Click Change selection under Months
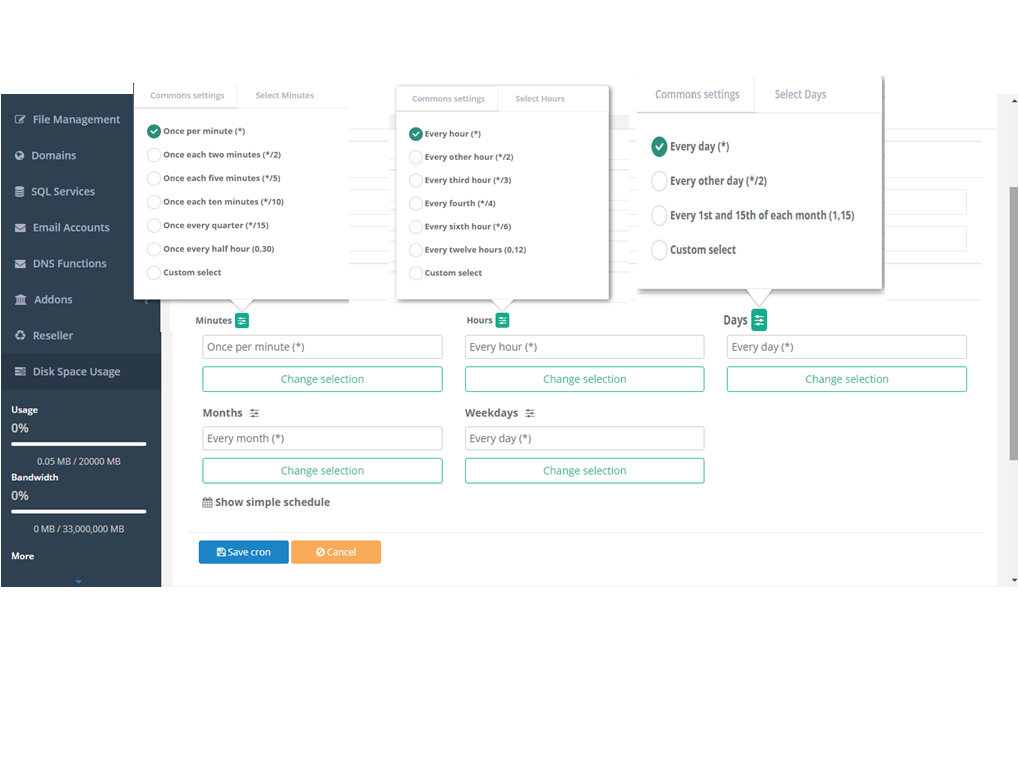 [322, 471]
